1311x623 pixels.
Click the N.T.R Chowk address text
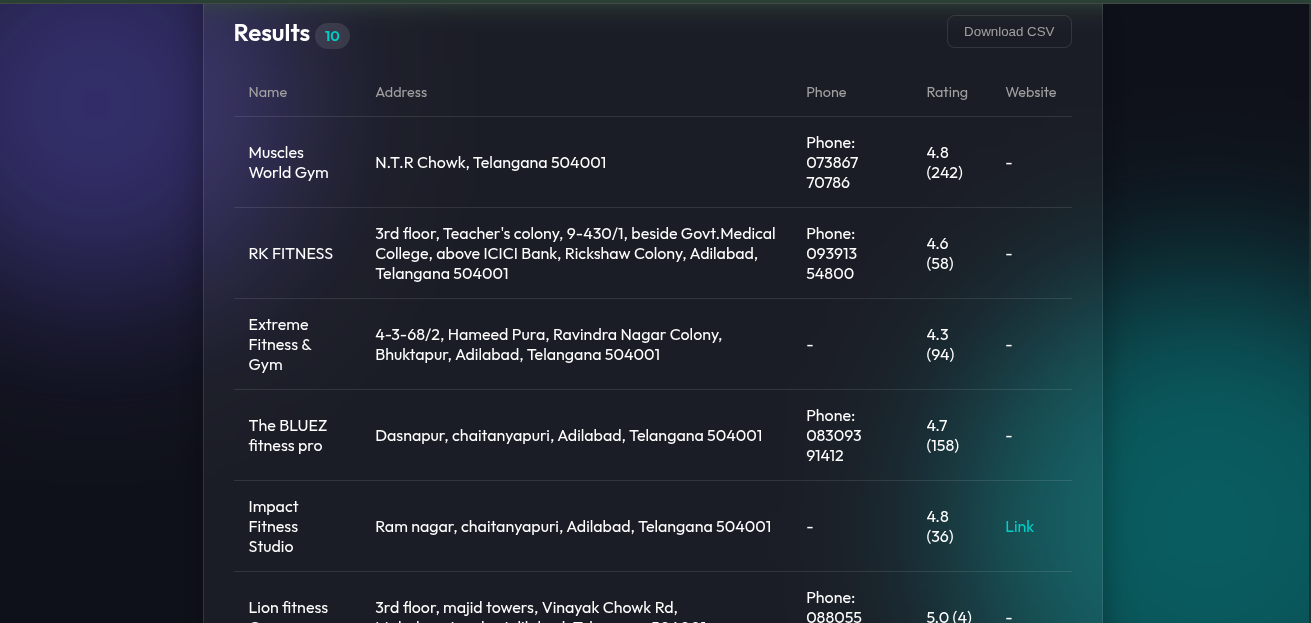tap(490, 163)
